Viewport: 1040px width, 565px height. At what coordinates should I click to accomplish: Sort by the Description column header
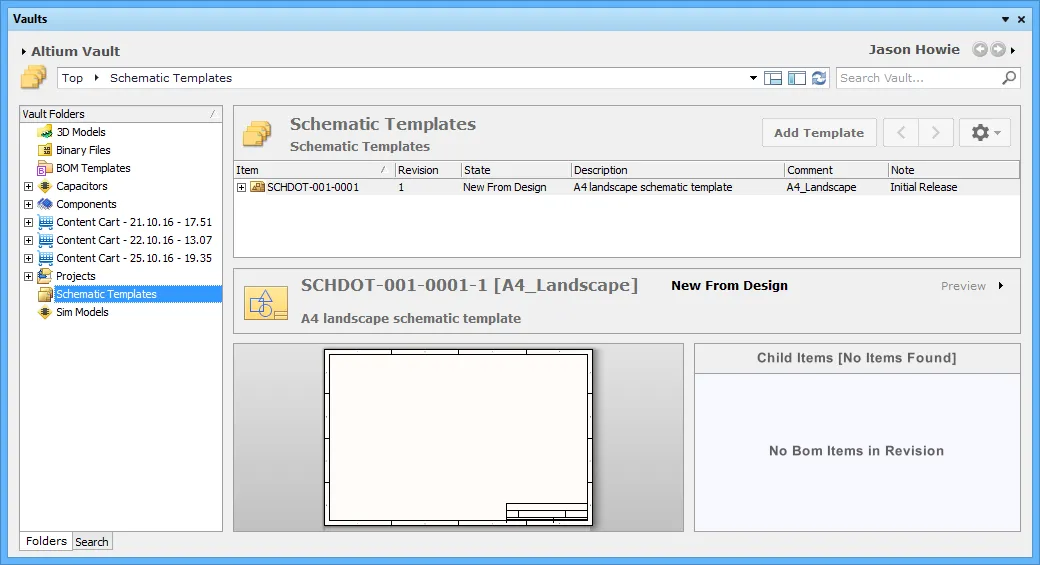click(x=678, y=170)
